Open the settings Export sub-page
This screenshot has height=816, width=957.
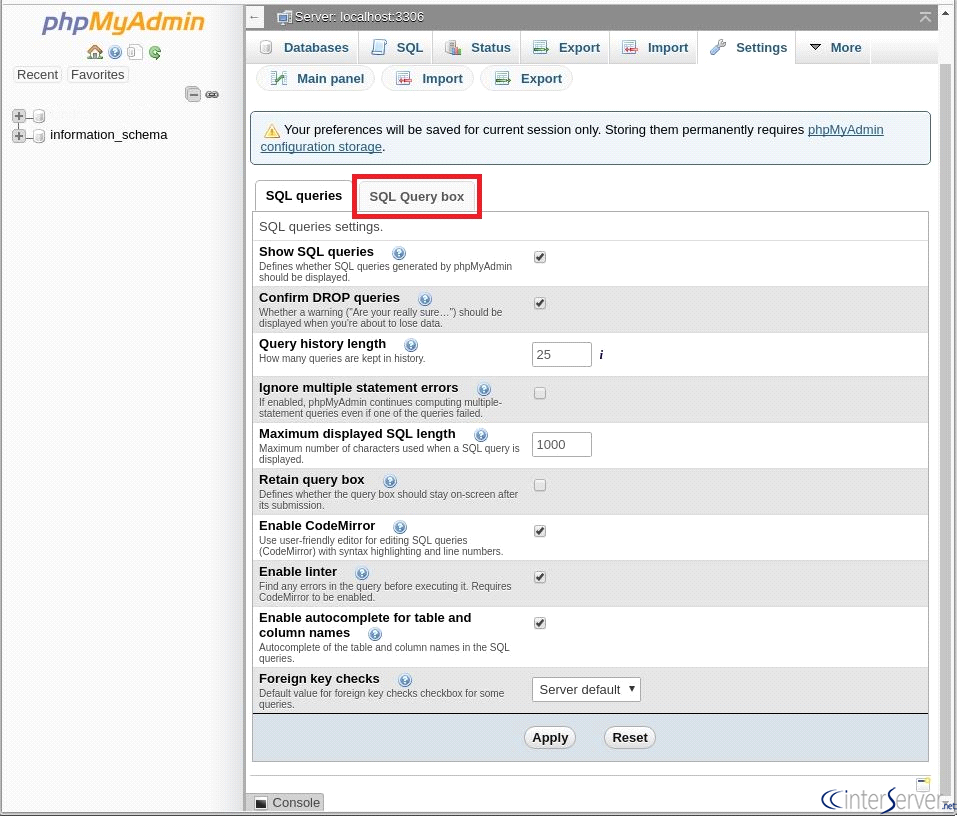(x=527, y=79)
